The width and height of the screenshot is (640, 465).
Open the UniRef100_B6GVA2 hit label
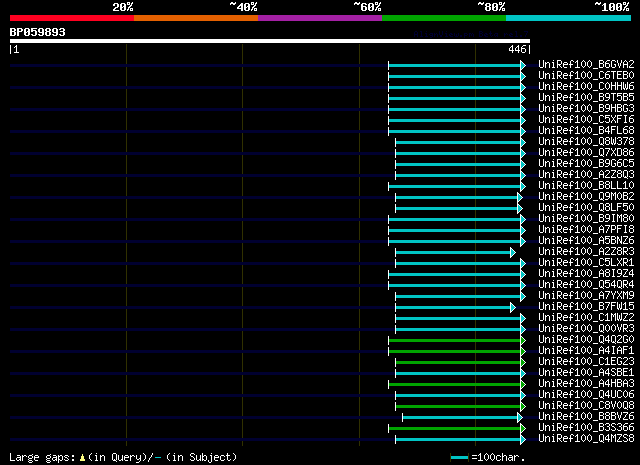pyautogui.click(x=586, y=65)
